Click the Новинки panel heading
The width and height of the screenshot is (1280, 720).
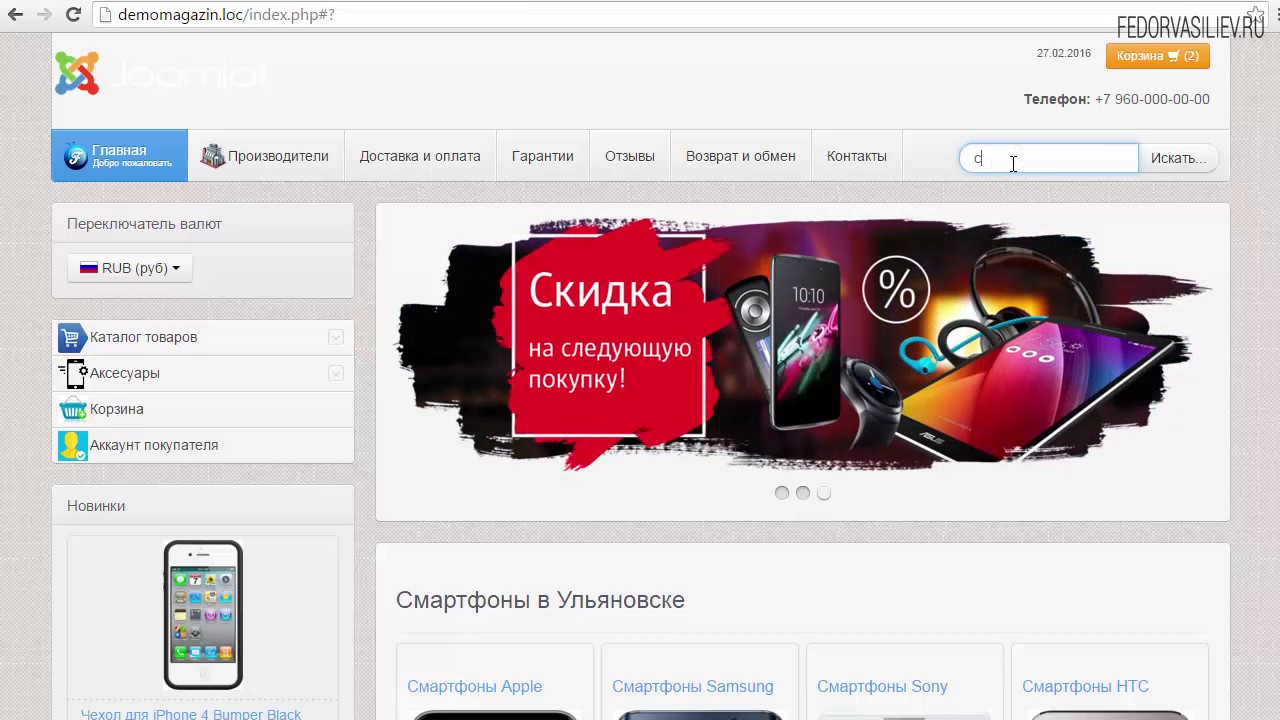tap(96, 506)
